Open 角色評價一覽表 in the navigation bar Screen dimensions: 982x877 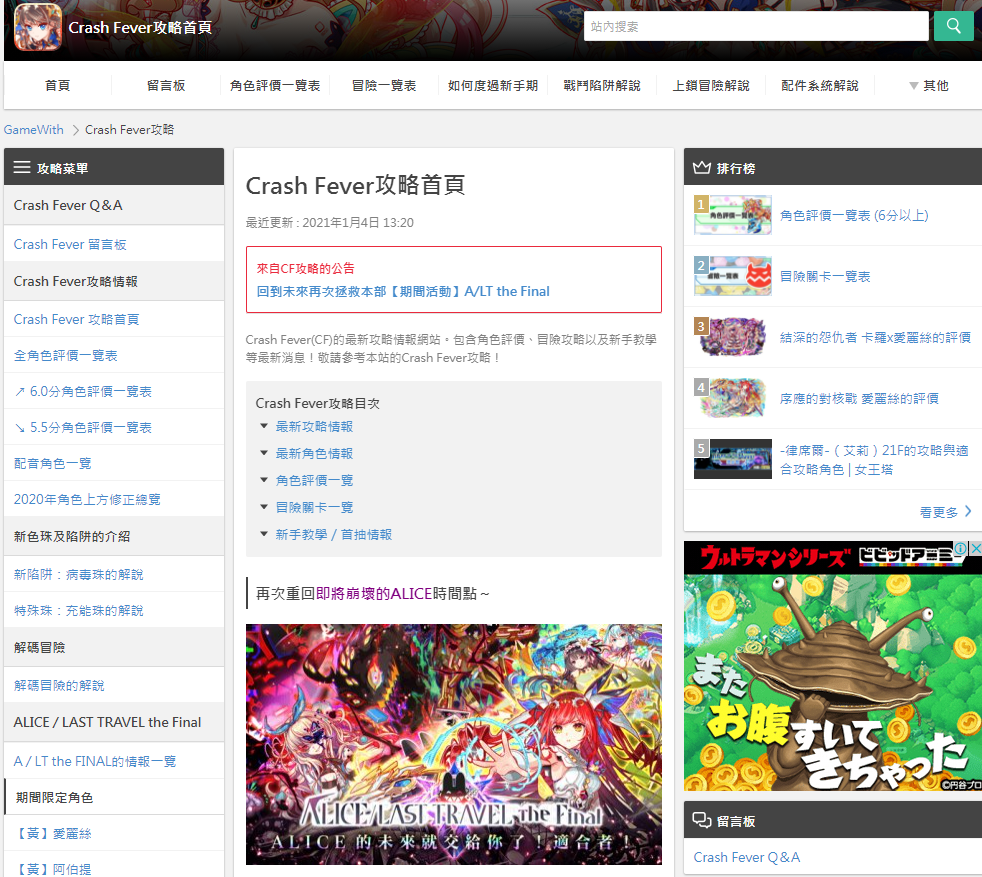point(275,86)
